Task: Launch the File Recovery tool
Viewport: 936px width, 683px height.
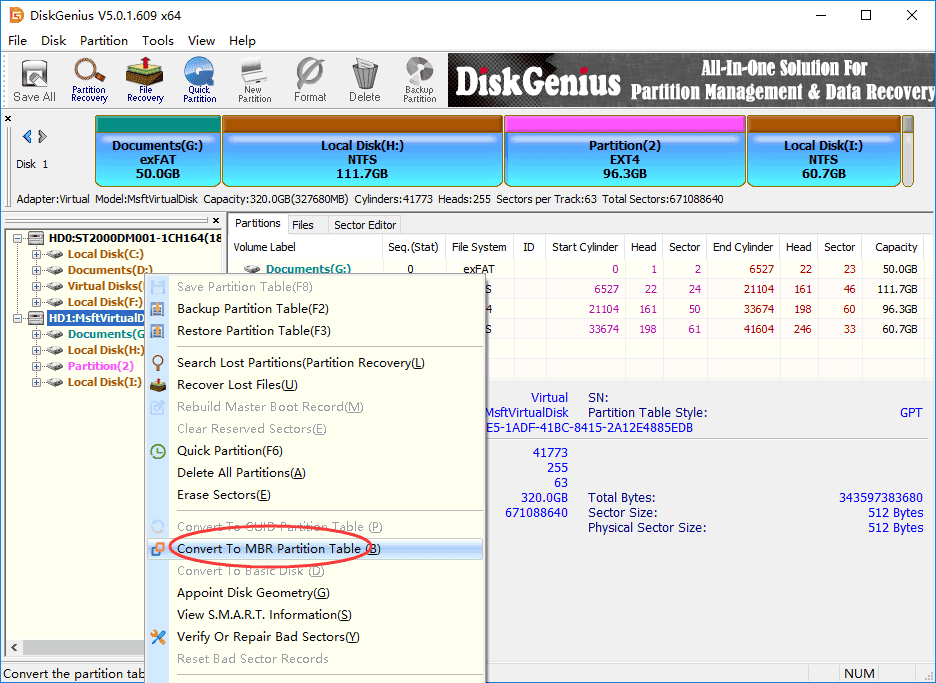Action: tap(145, 80)
